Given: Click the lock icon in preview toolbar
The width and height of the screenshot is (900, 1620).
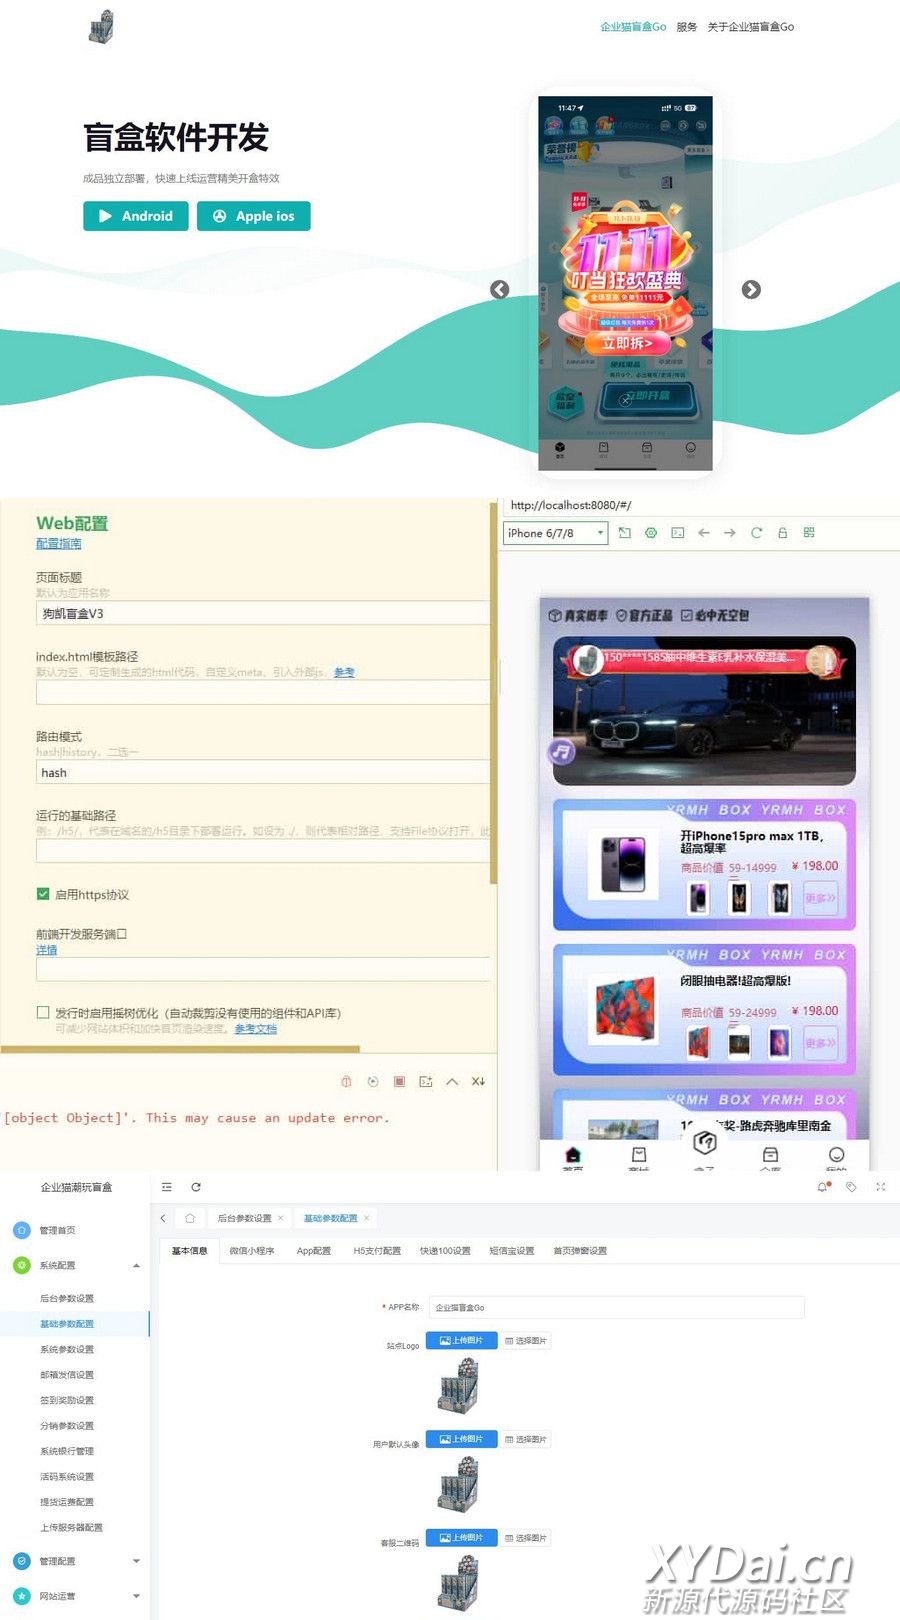Looking at the screenshot, I should (783, 533).
